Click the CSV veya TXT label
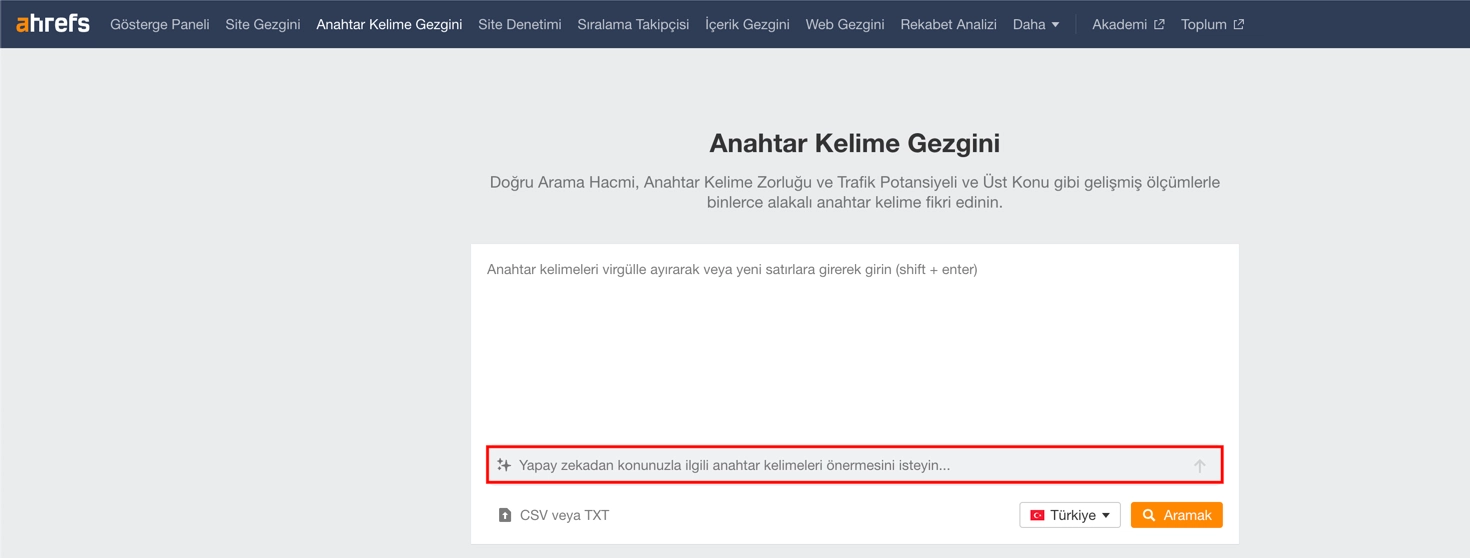1470x558 pixels. click(x=564, y=515)
